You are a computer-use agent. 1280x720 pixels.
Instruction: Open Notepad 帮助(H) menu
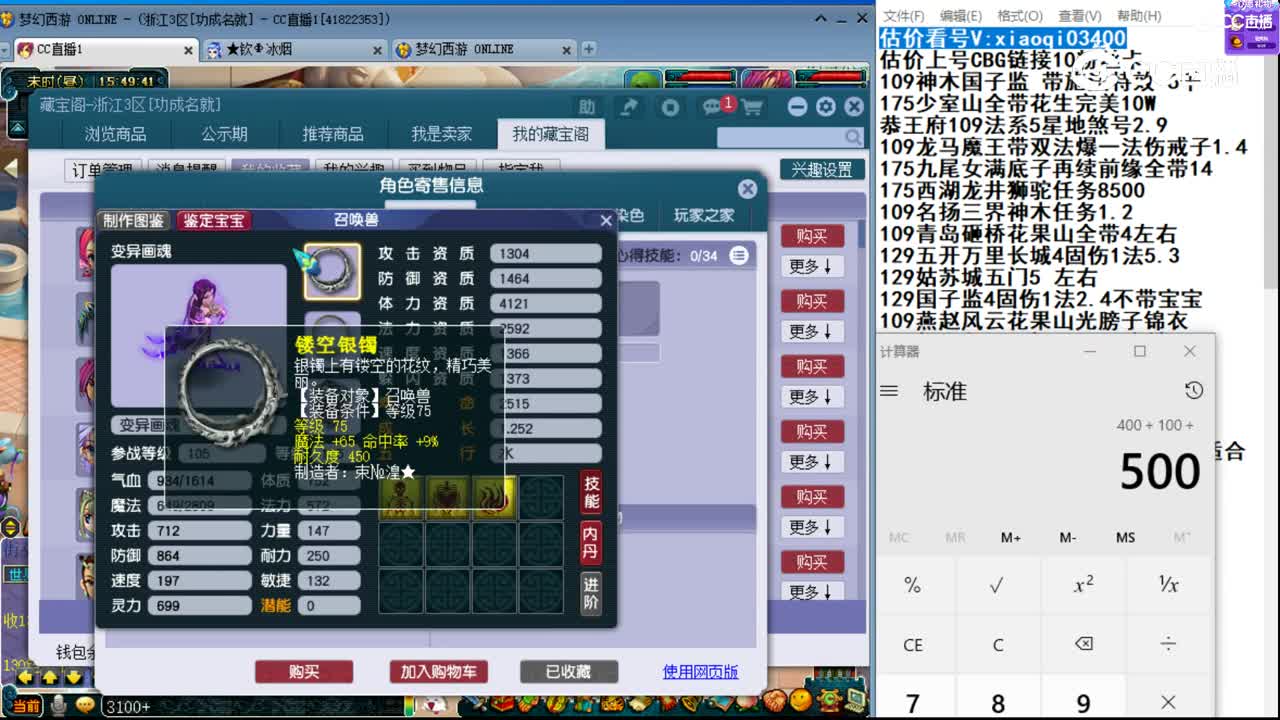[x=1139, y=16]
